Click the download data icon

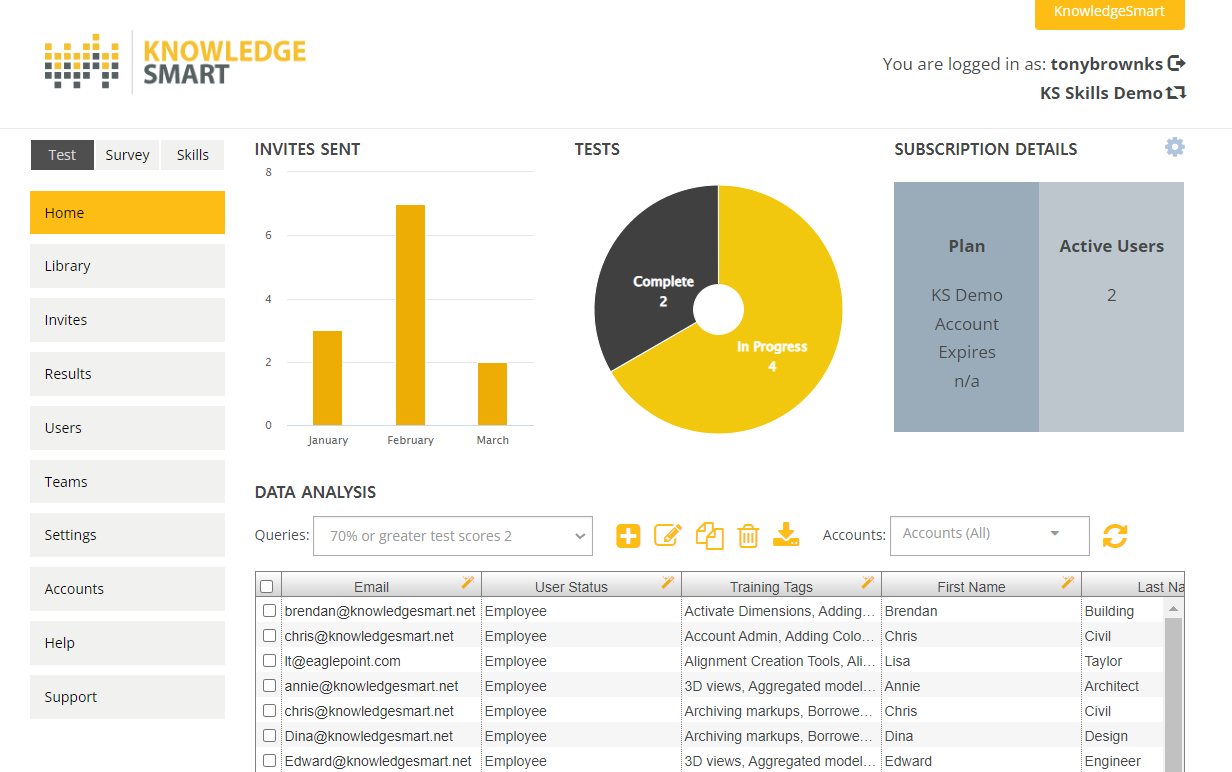click(787, 534)
